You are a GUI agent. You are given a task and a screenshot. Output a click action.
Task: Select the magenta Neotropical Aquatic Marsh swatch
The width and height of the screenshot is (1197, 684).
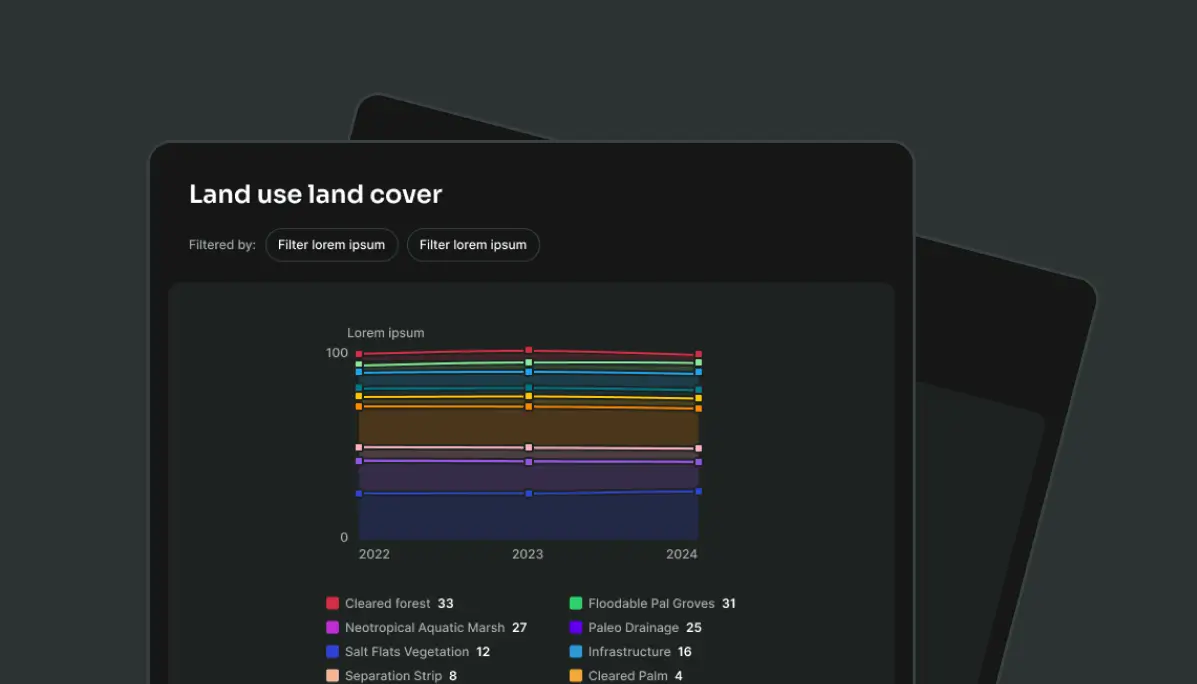(333, 628)
